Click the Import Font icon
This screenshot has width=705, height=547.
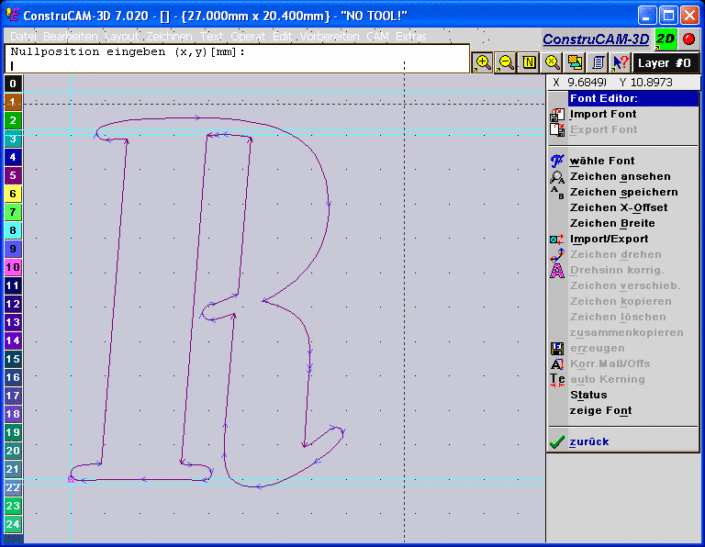point(557,115)
